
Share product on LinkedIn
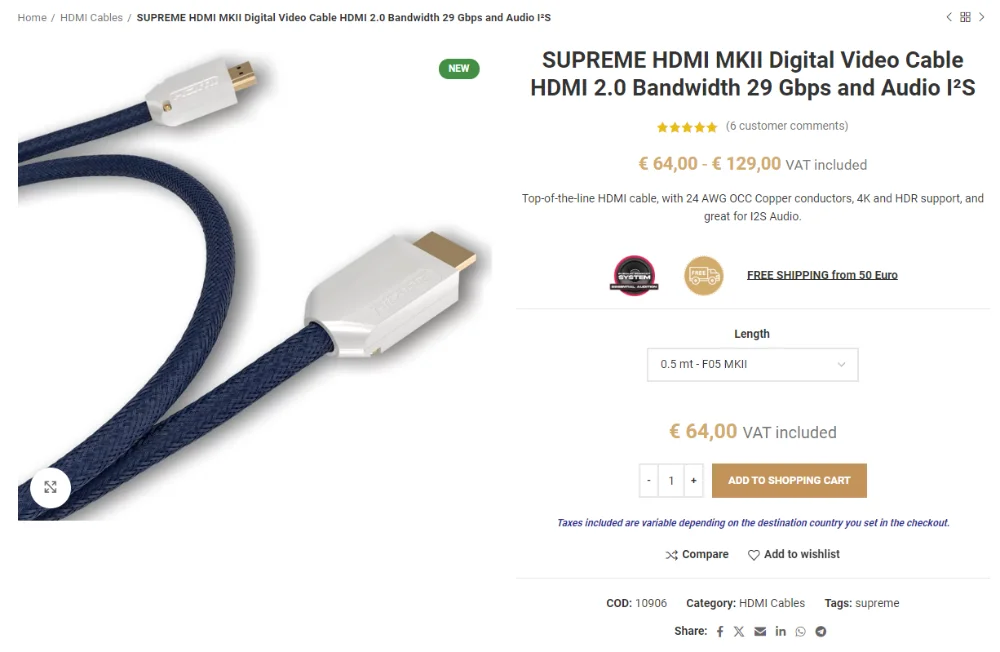780,632
